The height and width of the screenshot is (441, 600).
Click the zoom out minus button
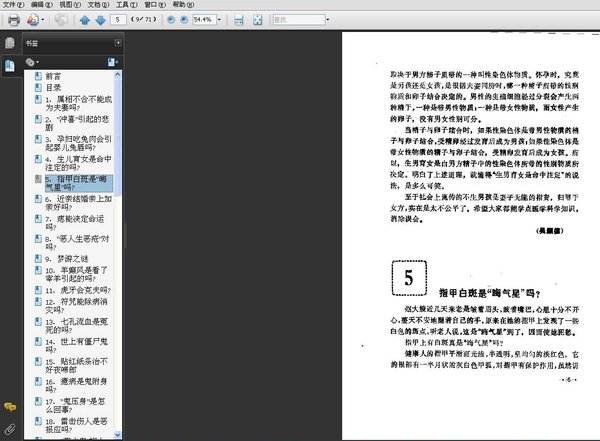(x=171, y=20)
